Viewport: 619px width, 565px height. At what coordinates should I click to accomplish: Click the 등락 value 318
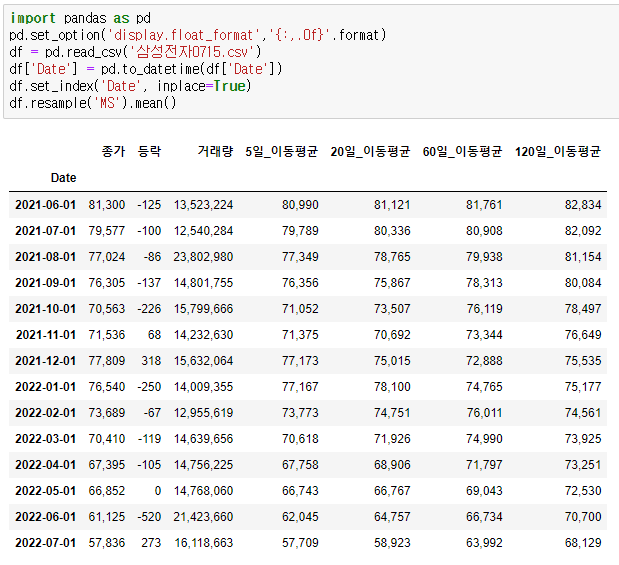coord(151,361)
